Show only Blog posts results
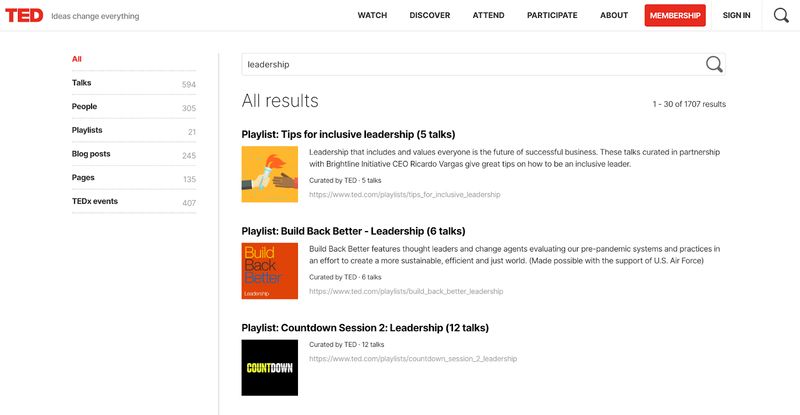 91,154
